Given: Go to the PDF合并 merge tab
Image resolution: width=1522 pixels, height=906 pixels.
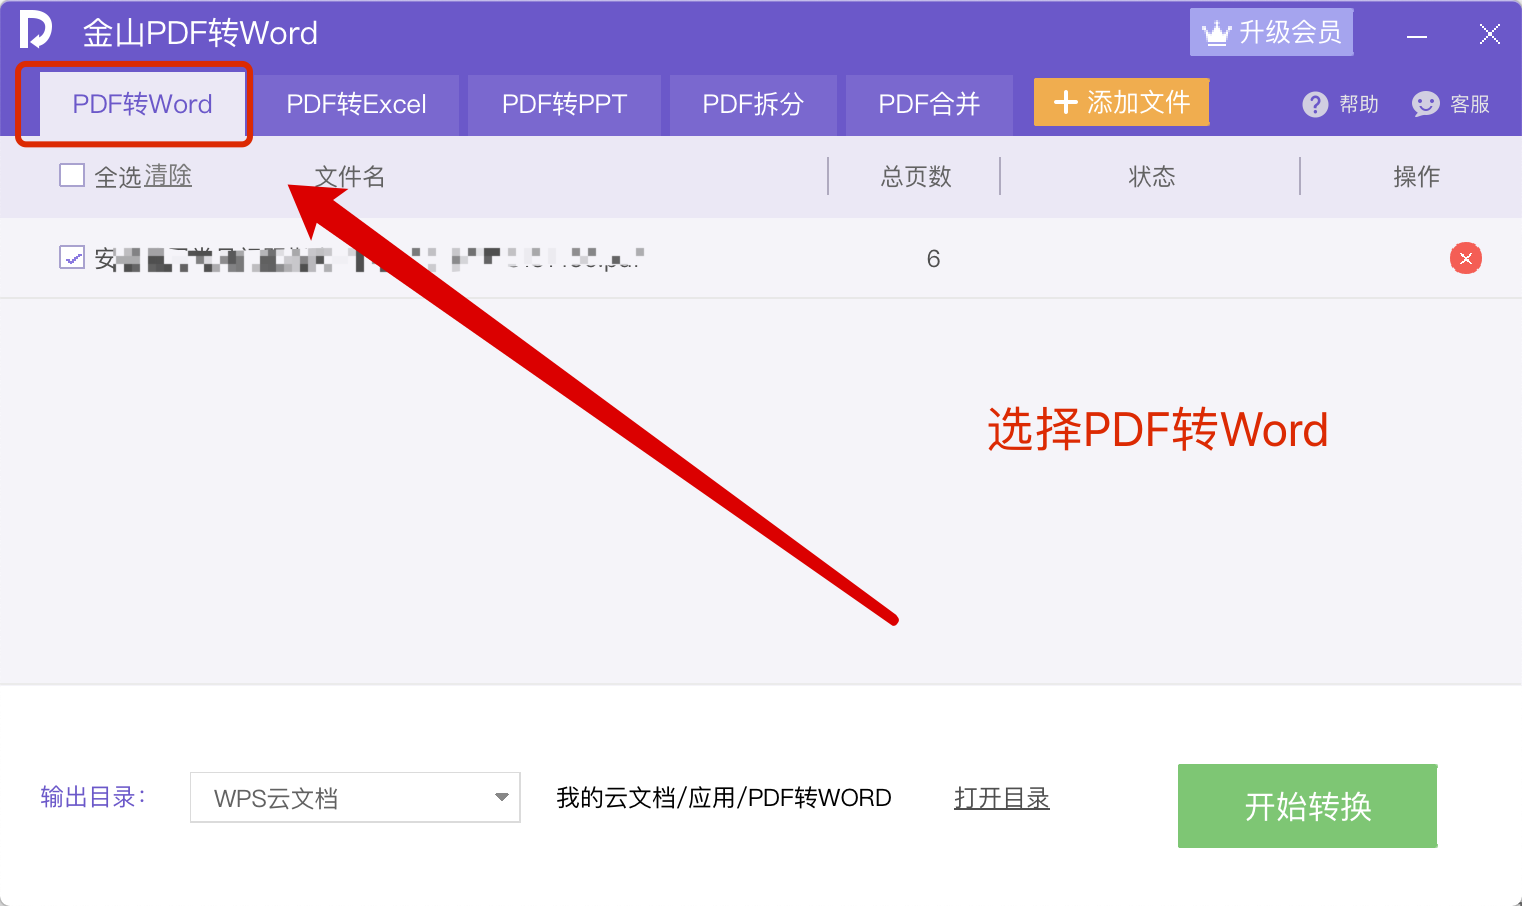Looking at the screenshot, I should (928, 105).
